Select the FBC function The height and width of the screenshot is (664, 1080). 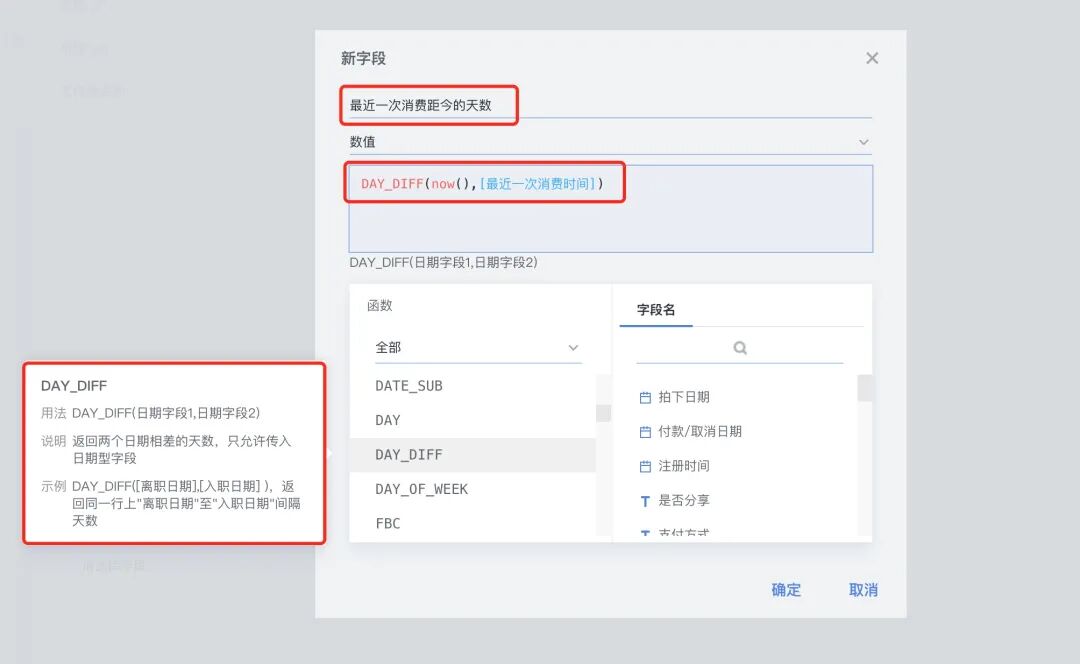coord(386,522)
